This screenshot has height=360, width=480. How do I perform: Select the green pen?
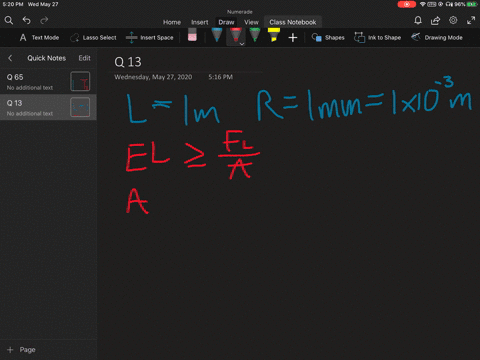coord(255,35)
